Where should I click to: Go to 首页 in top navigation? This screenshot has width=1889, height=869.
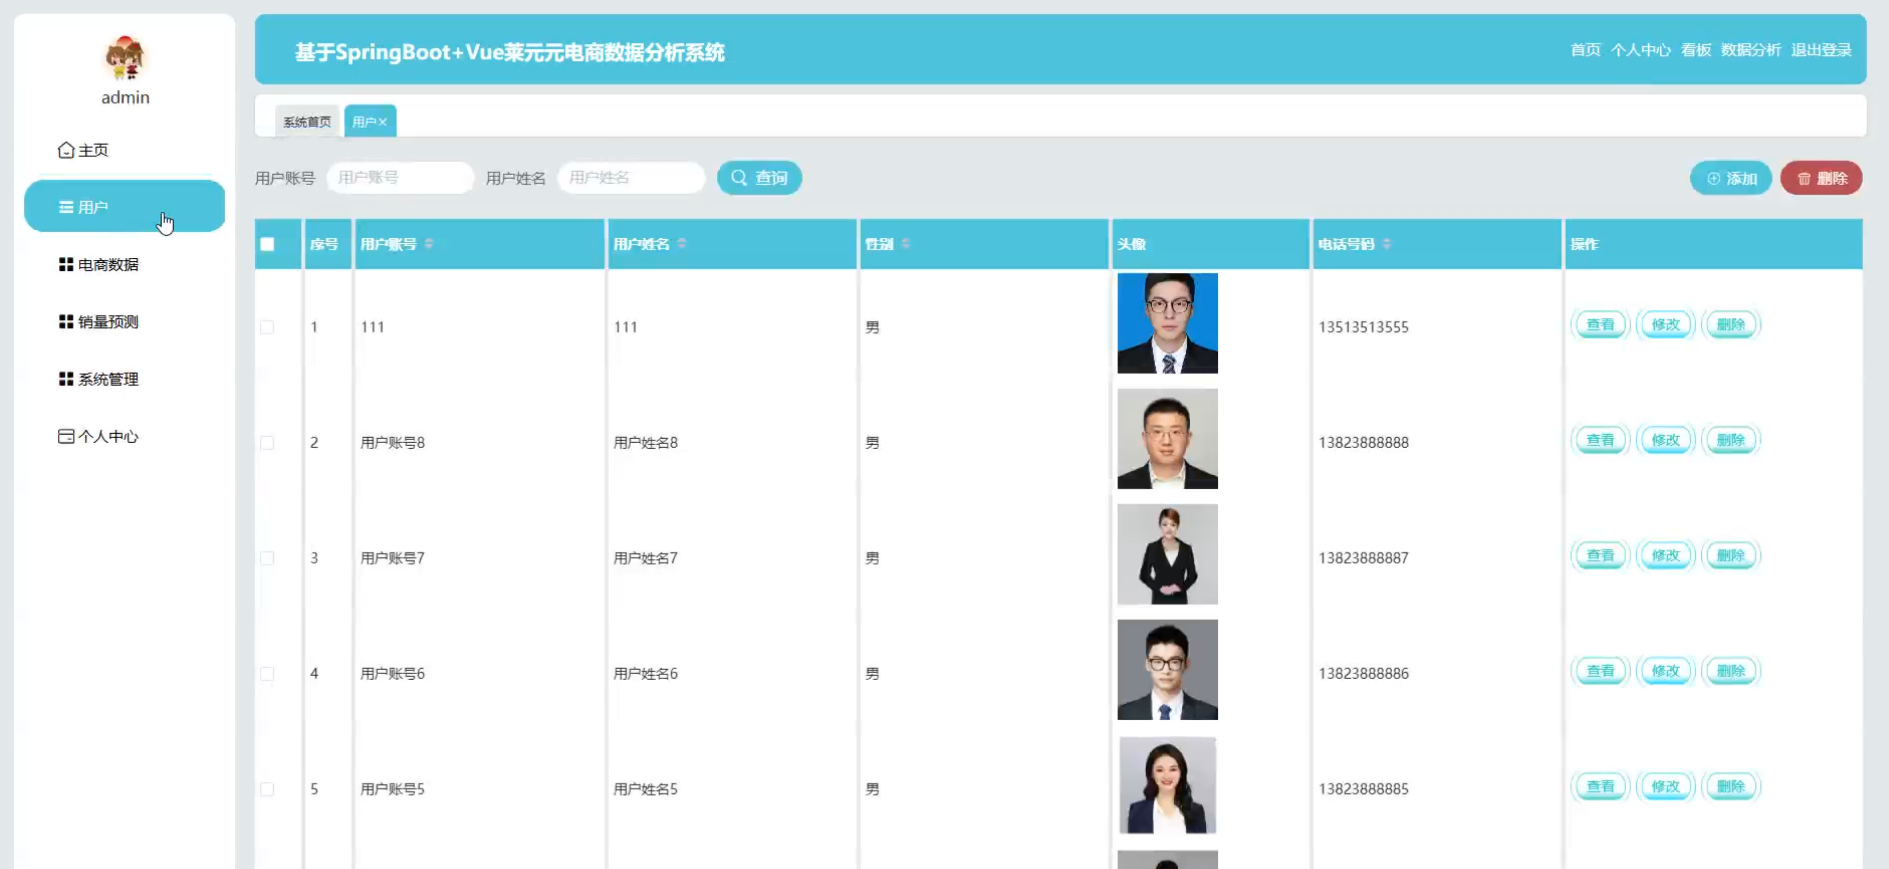[x=1585, y=50]
